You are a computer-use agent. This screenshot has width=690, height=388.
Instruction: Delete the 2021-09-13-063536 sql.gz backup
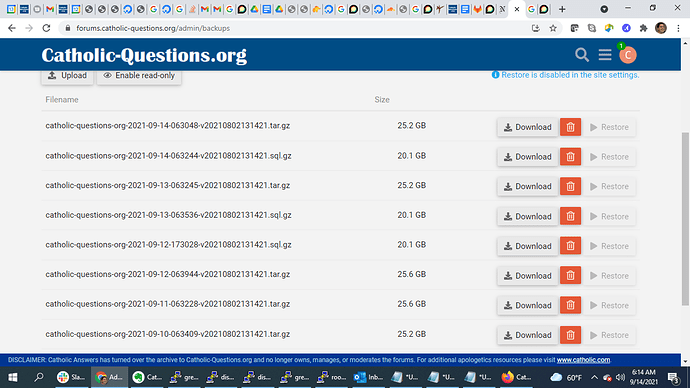(570, 216)
